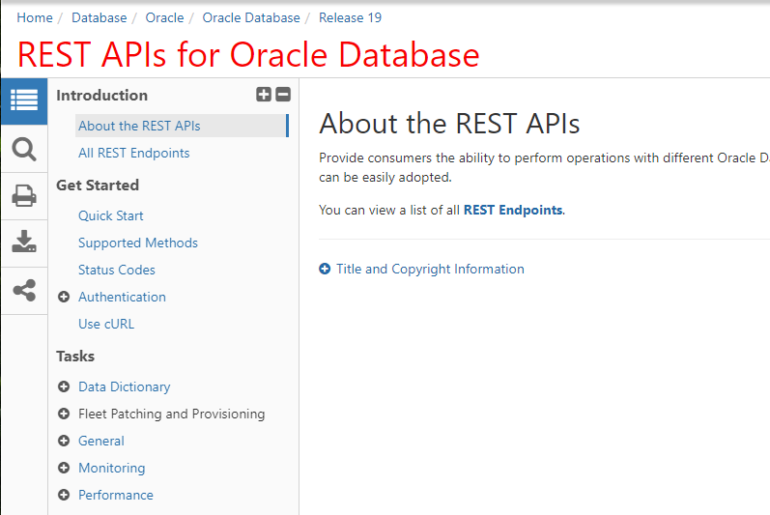The image size is (770, 515).
Task: Expand the General tasks node
Action: [63, 441]
